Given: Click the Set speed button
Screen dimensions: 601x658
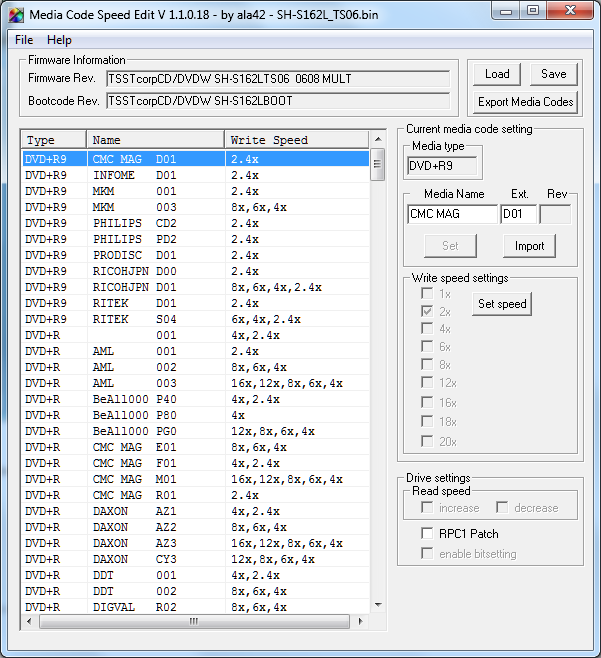Looking at the screenshot, I should click(502, 304).
